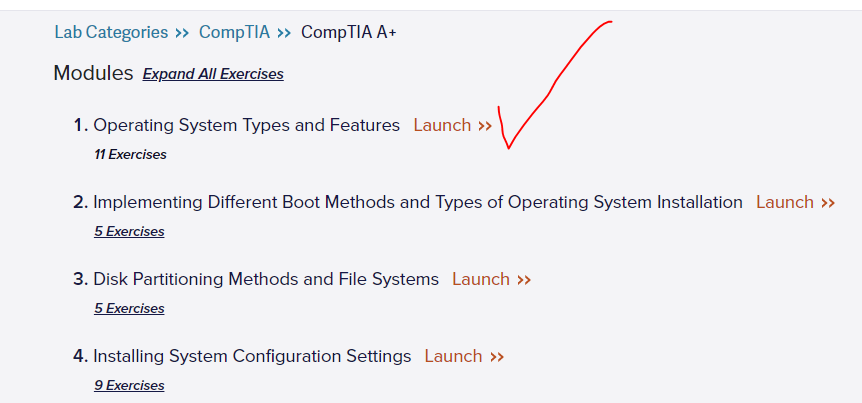Expand 5 Exercises under Disk Partitioning module
Viewport: 862px width, 403px height.
click(x=129, y=309)
